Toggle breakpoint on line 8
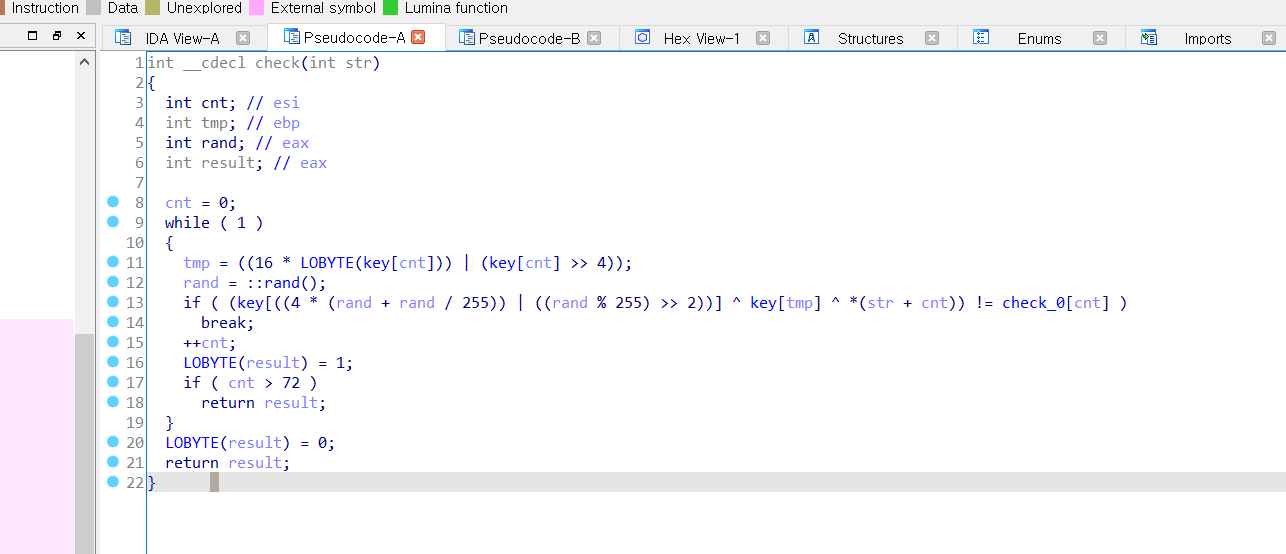The height and width of the screenshot is (554, 1286). click(113, 202)
